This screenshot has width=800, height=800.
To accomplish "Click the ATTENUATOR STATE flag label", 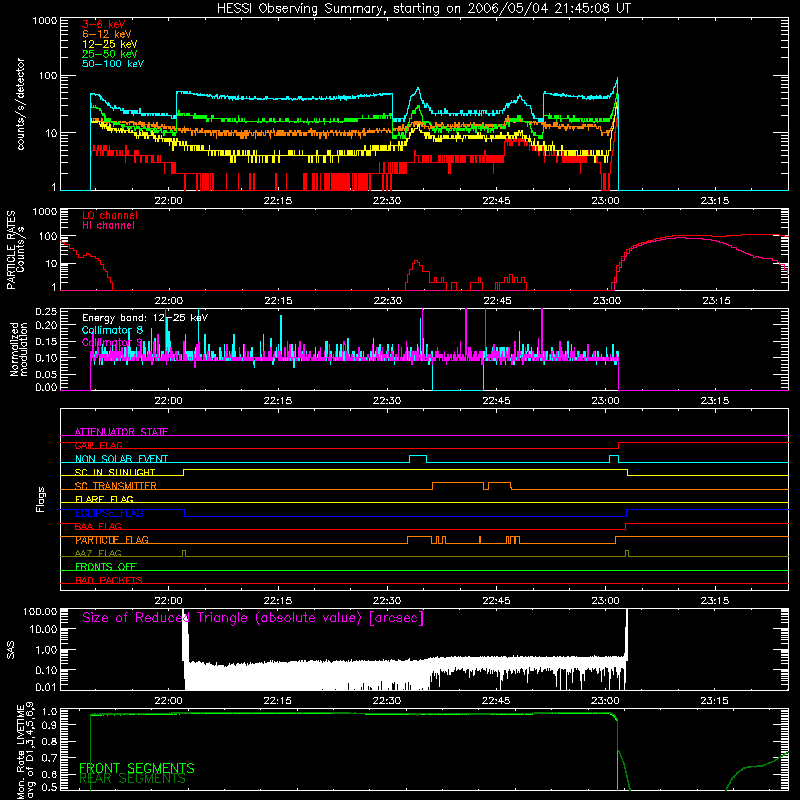I will point(121,432).
